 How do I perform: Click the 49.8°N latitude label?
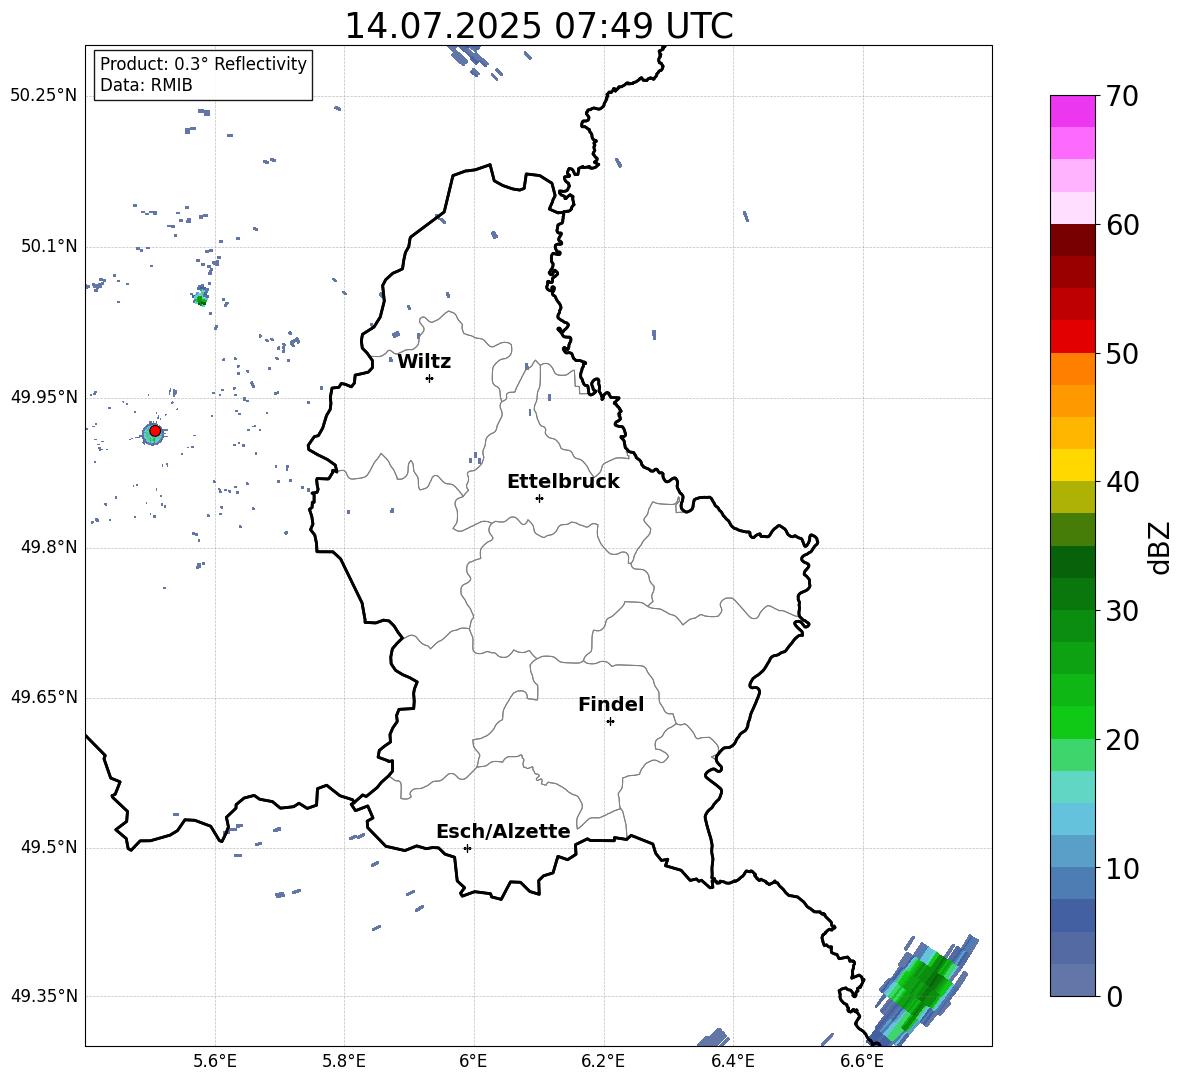(x=49, y=547)
